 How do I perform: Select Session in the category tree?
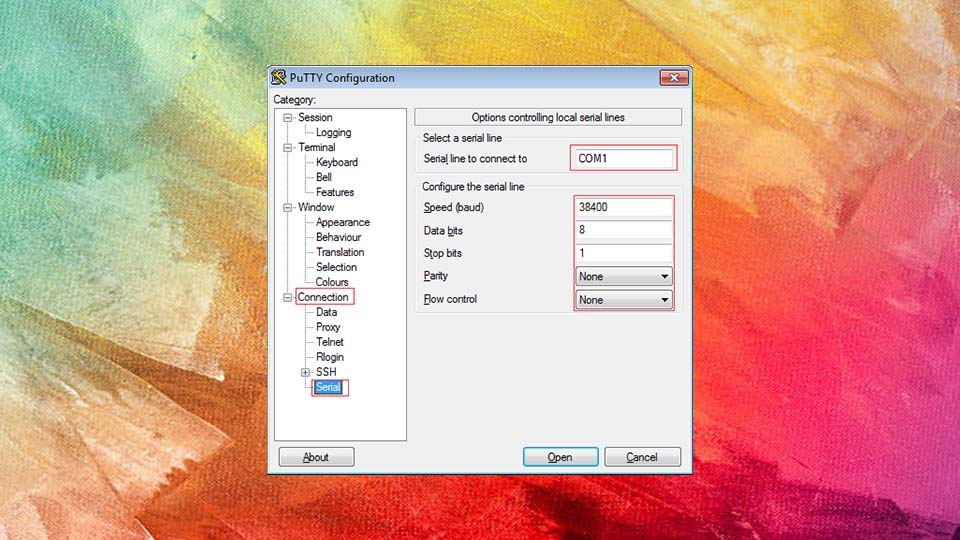[315, 117]
